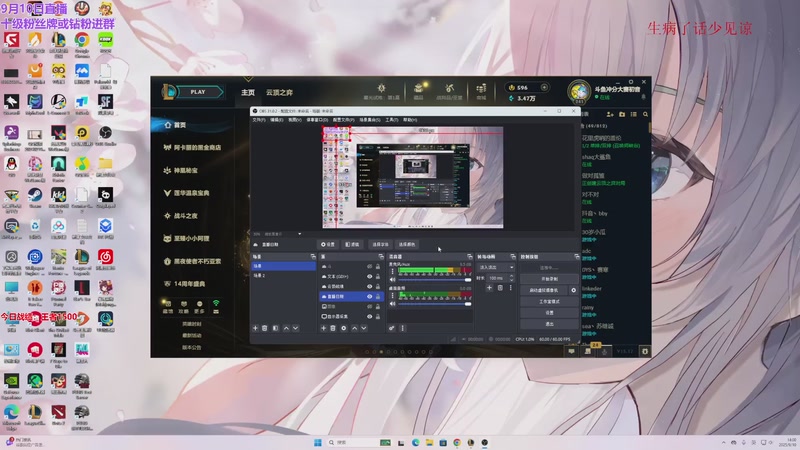Open OBS 编辑(E) menu
The height and width of the screenshot is (450, 800).
[277, 120]
